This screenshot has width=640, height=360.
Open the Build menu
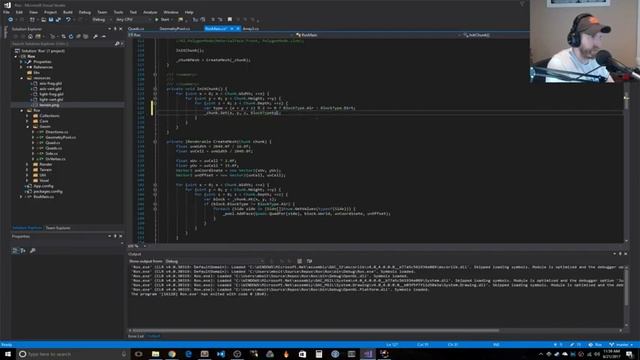[68, 12]
